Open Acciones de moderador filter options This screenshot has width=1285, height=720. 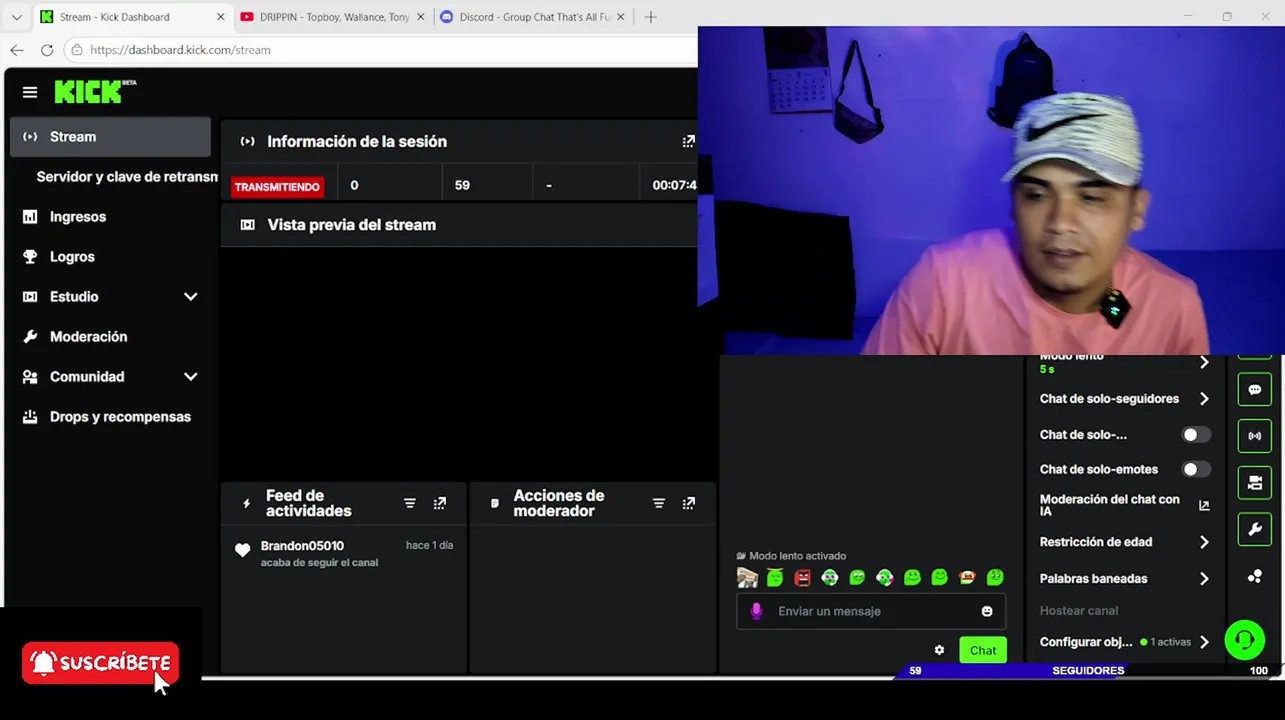pyautogui.click(x=659, y=503)
